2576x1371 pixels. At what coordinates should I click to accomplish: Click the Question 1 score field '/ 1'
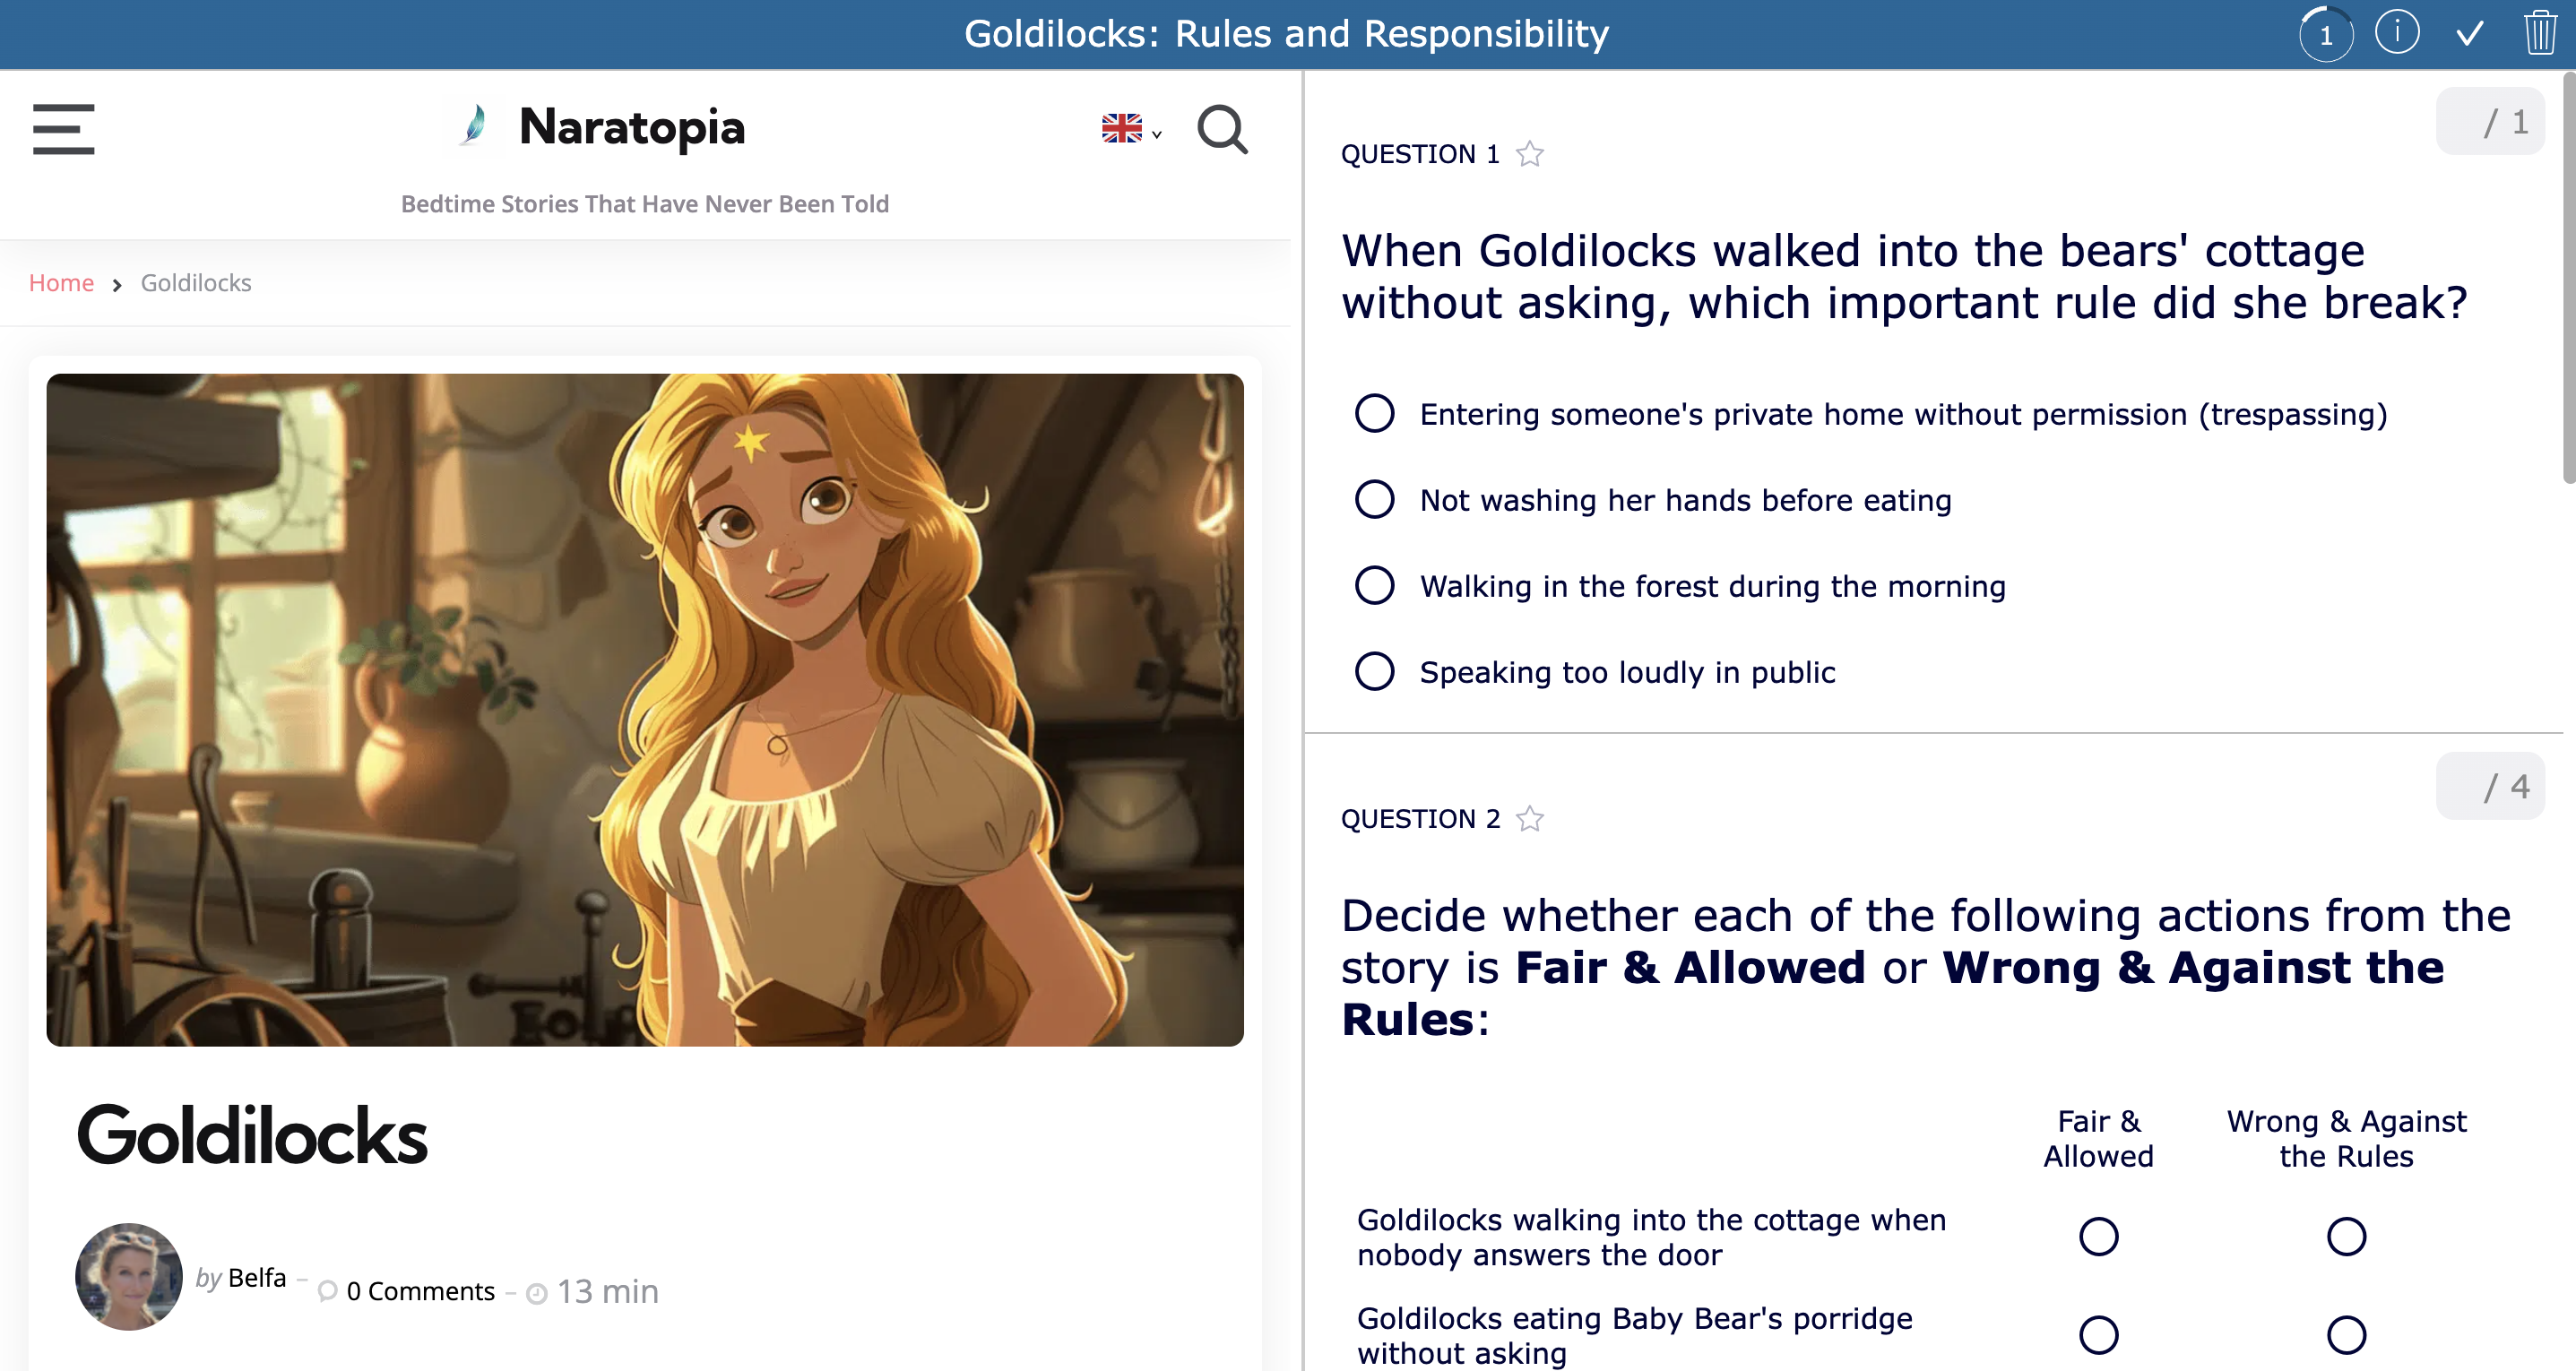[x=2490, y=122]
